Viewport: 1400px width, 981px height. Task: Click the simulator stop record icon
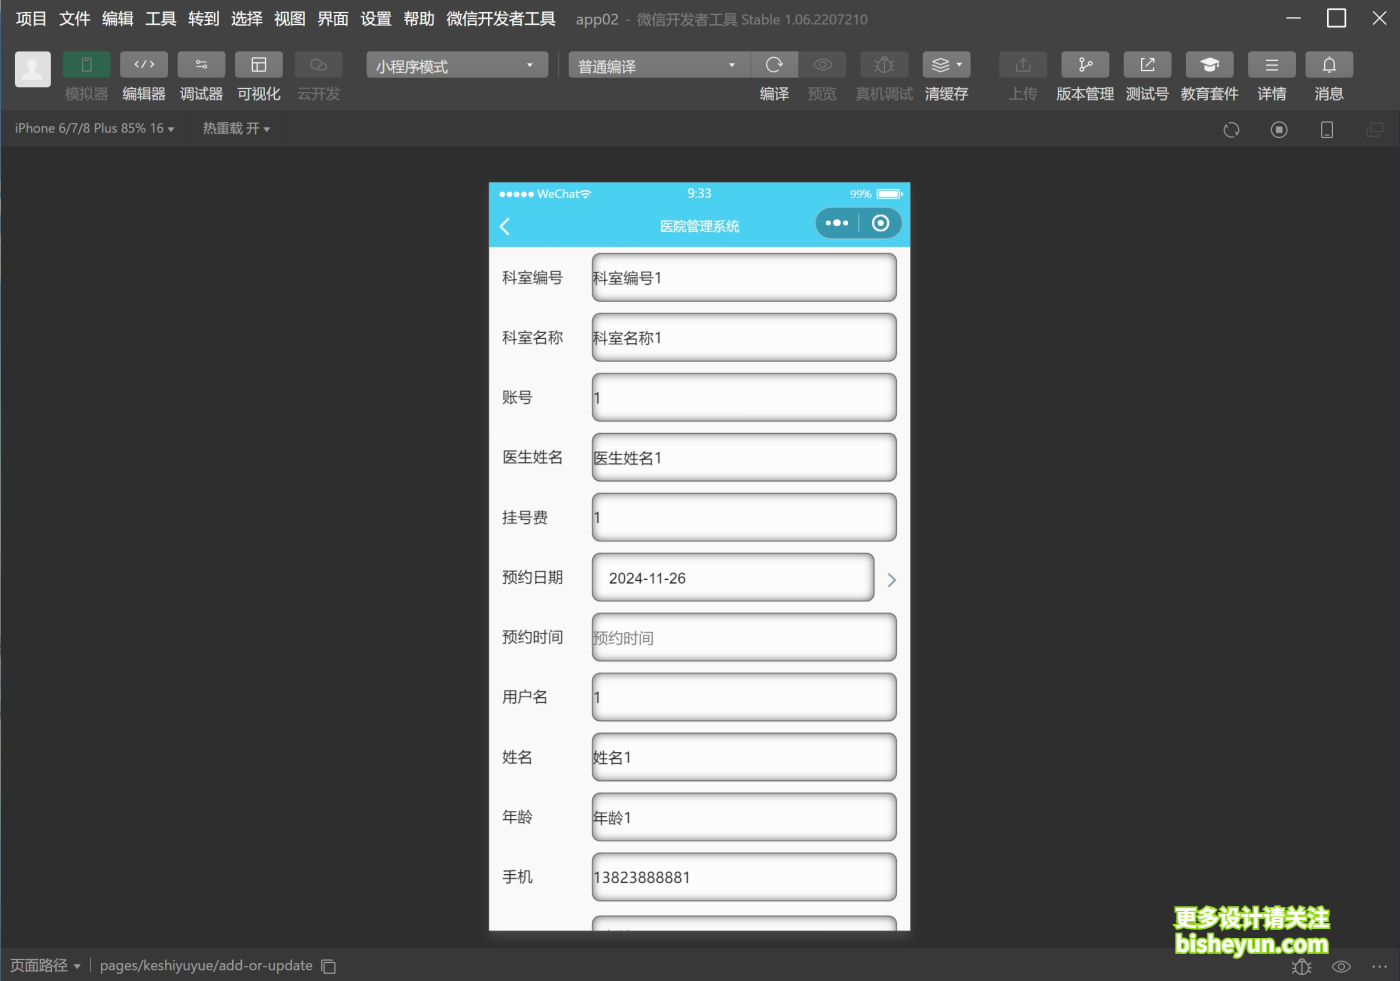tap(1279, 130)
